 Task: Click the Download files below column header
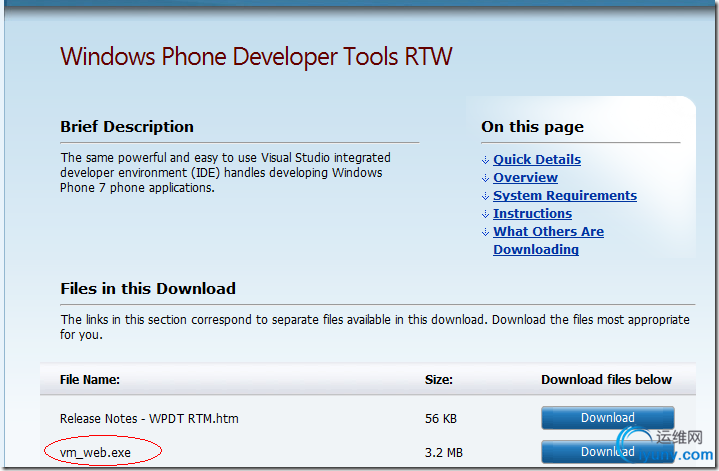pyautogui.click(x=606, y=380)
